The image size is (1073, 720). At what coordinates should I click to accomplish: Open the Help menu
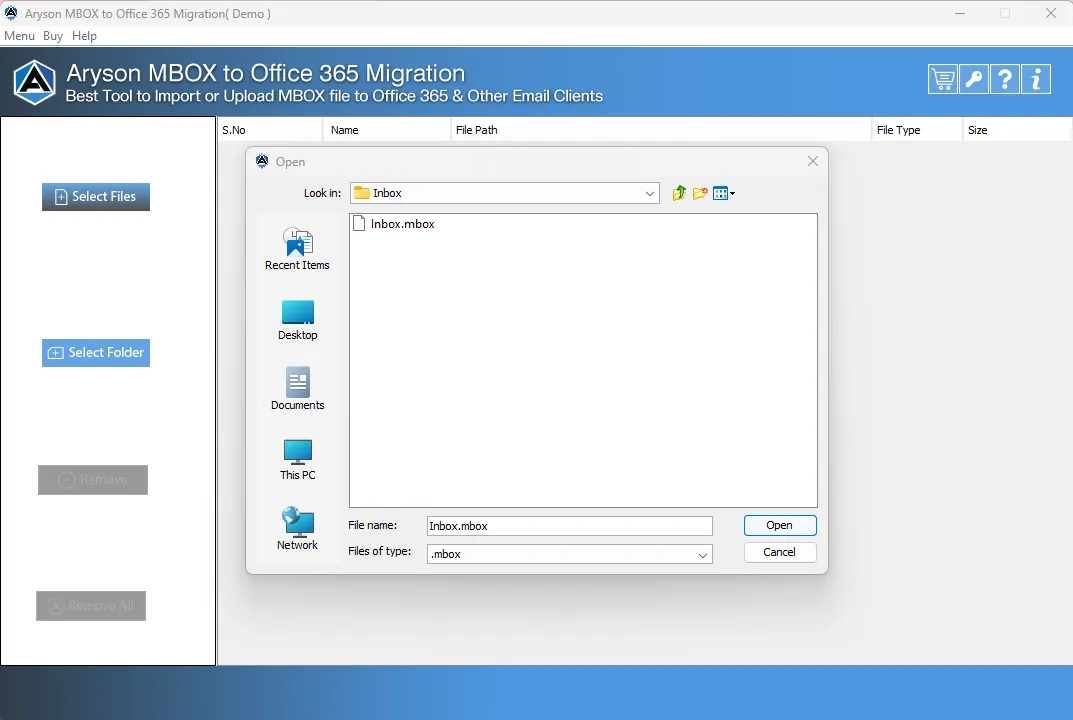point(84,36)
